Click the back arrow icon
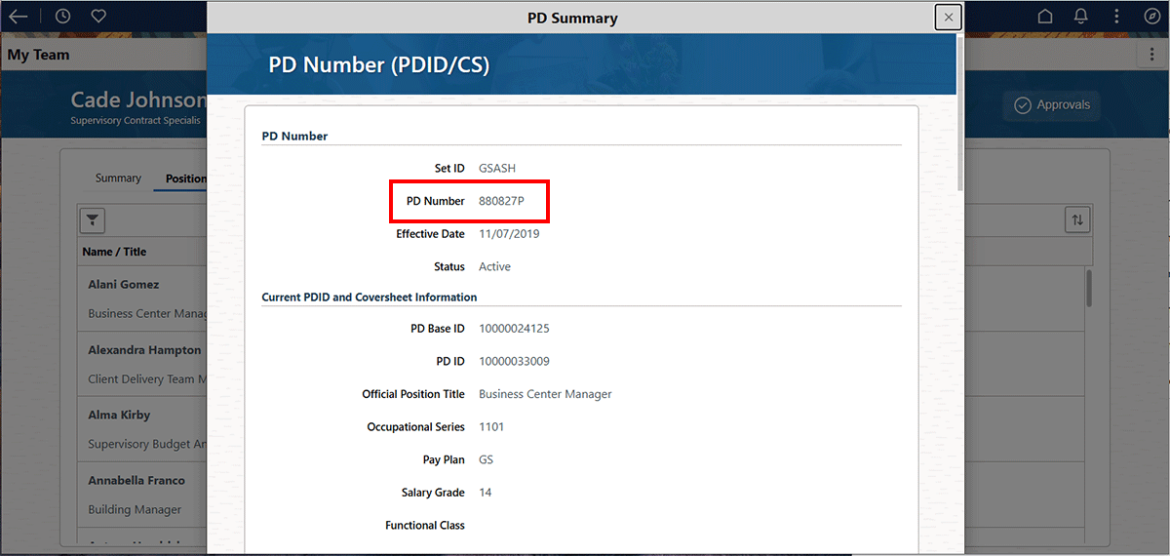 point(17,16)
